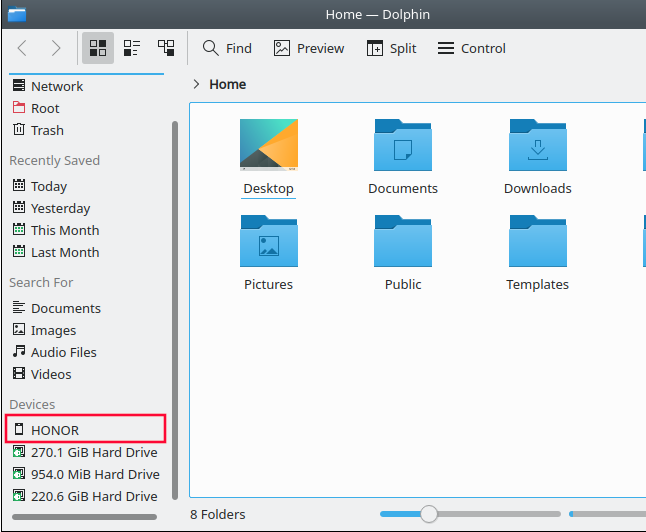Search for Videos in sidebar
This screenshot has height=532, width=646.
point(86,374)
